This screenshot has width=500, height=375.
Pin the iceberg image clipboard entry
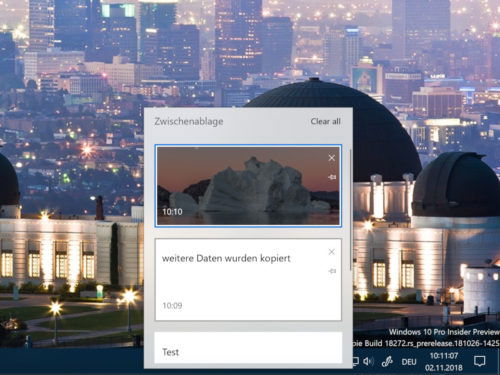[x=332, y=177]
